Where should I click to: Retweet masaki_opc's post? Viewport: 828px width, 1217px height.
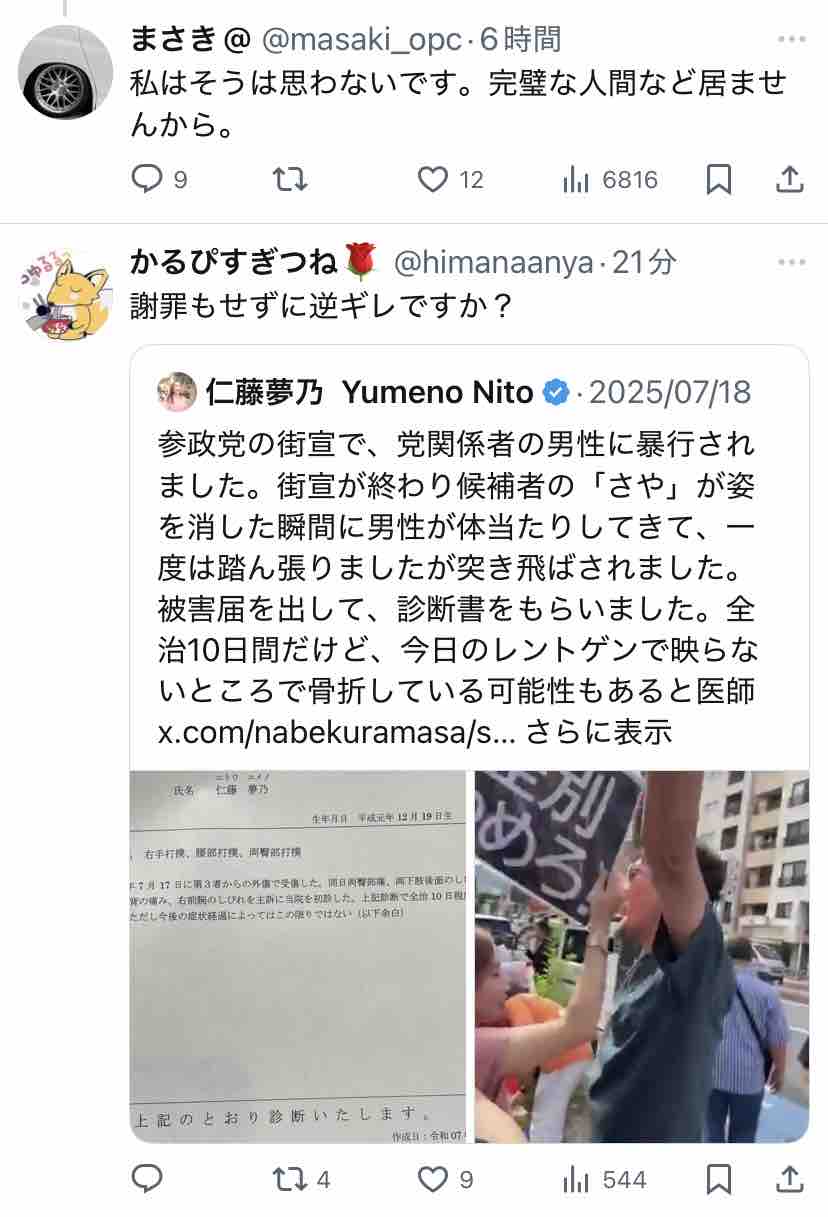291,180
